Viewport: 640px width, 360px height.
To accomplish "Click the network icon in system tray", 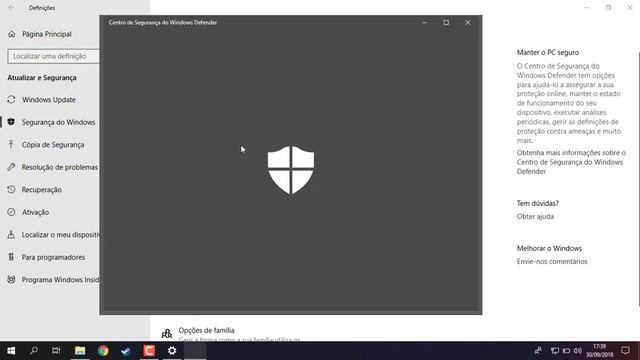I will [555, 351].
